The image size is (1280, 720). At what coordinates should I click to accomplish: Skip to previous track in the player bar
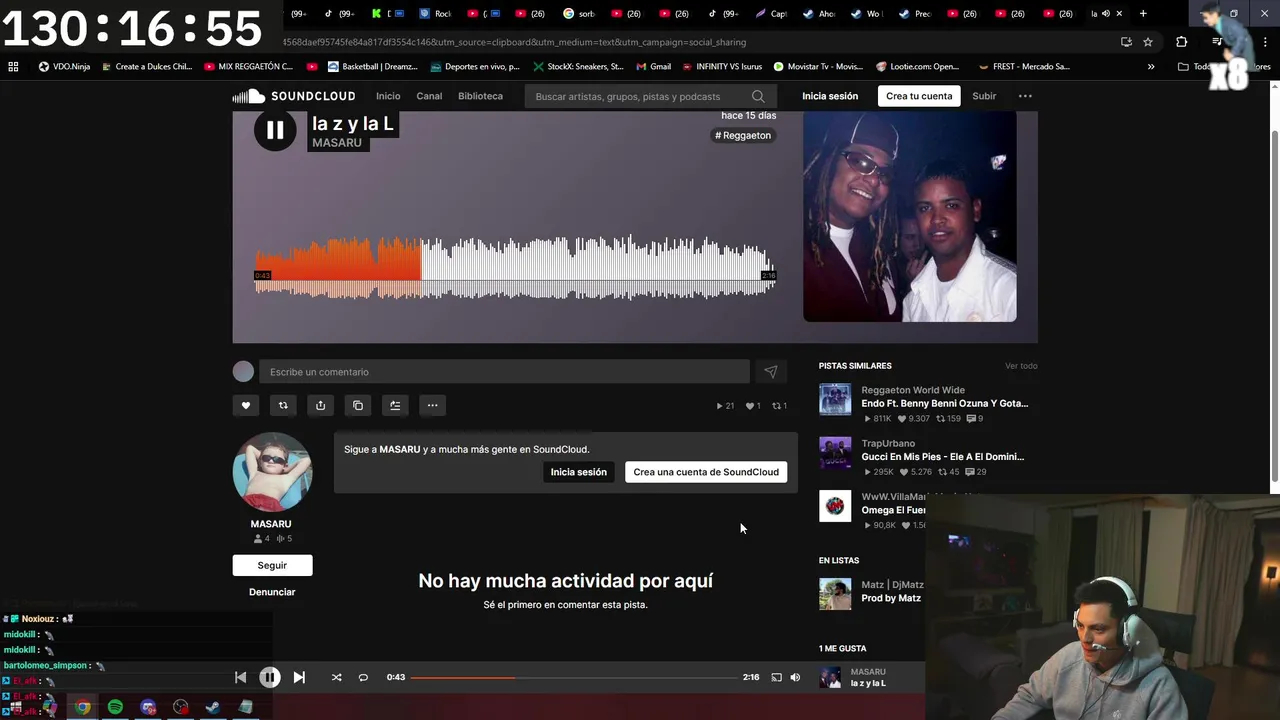tap(240, 677)
